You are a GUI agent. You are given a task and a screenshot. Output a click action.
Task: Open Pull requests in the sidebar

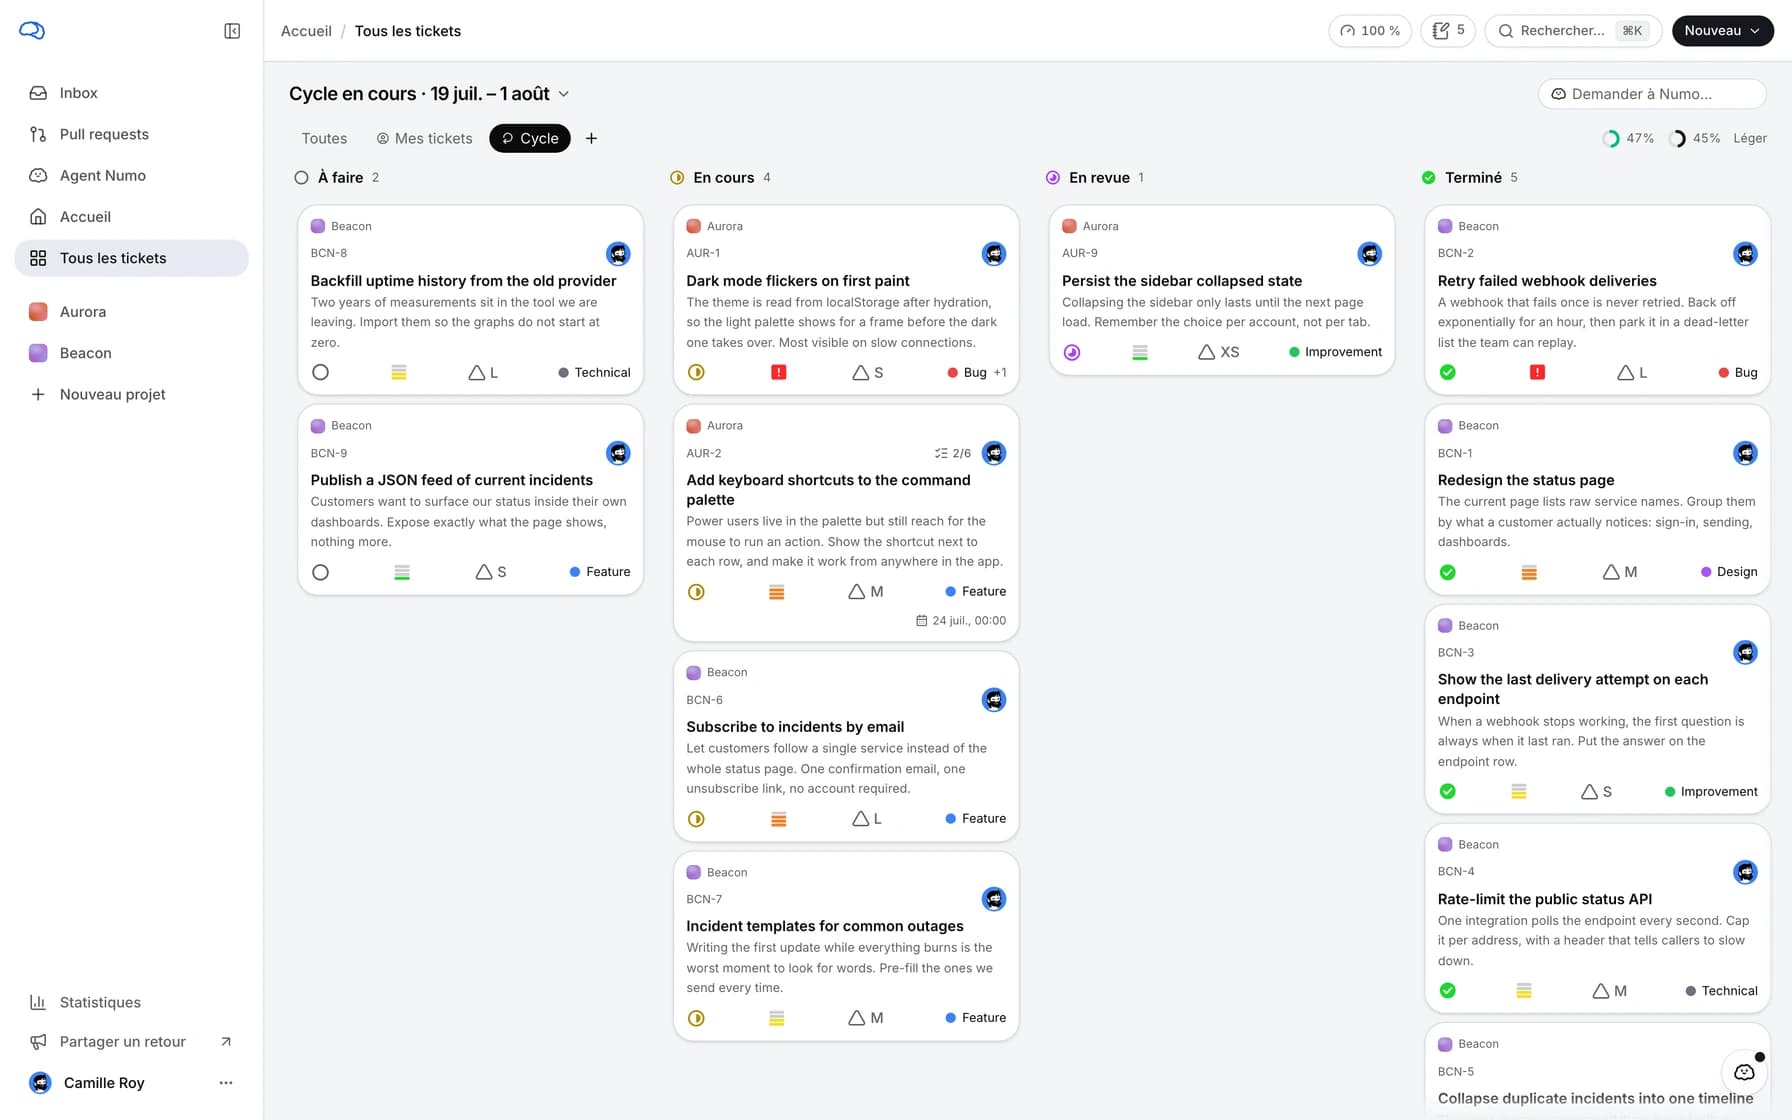point(131,134)
